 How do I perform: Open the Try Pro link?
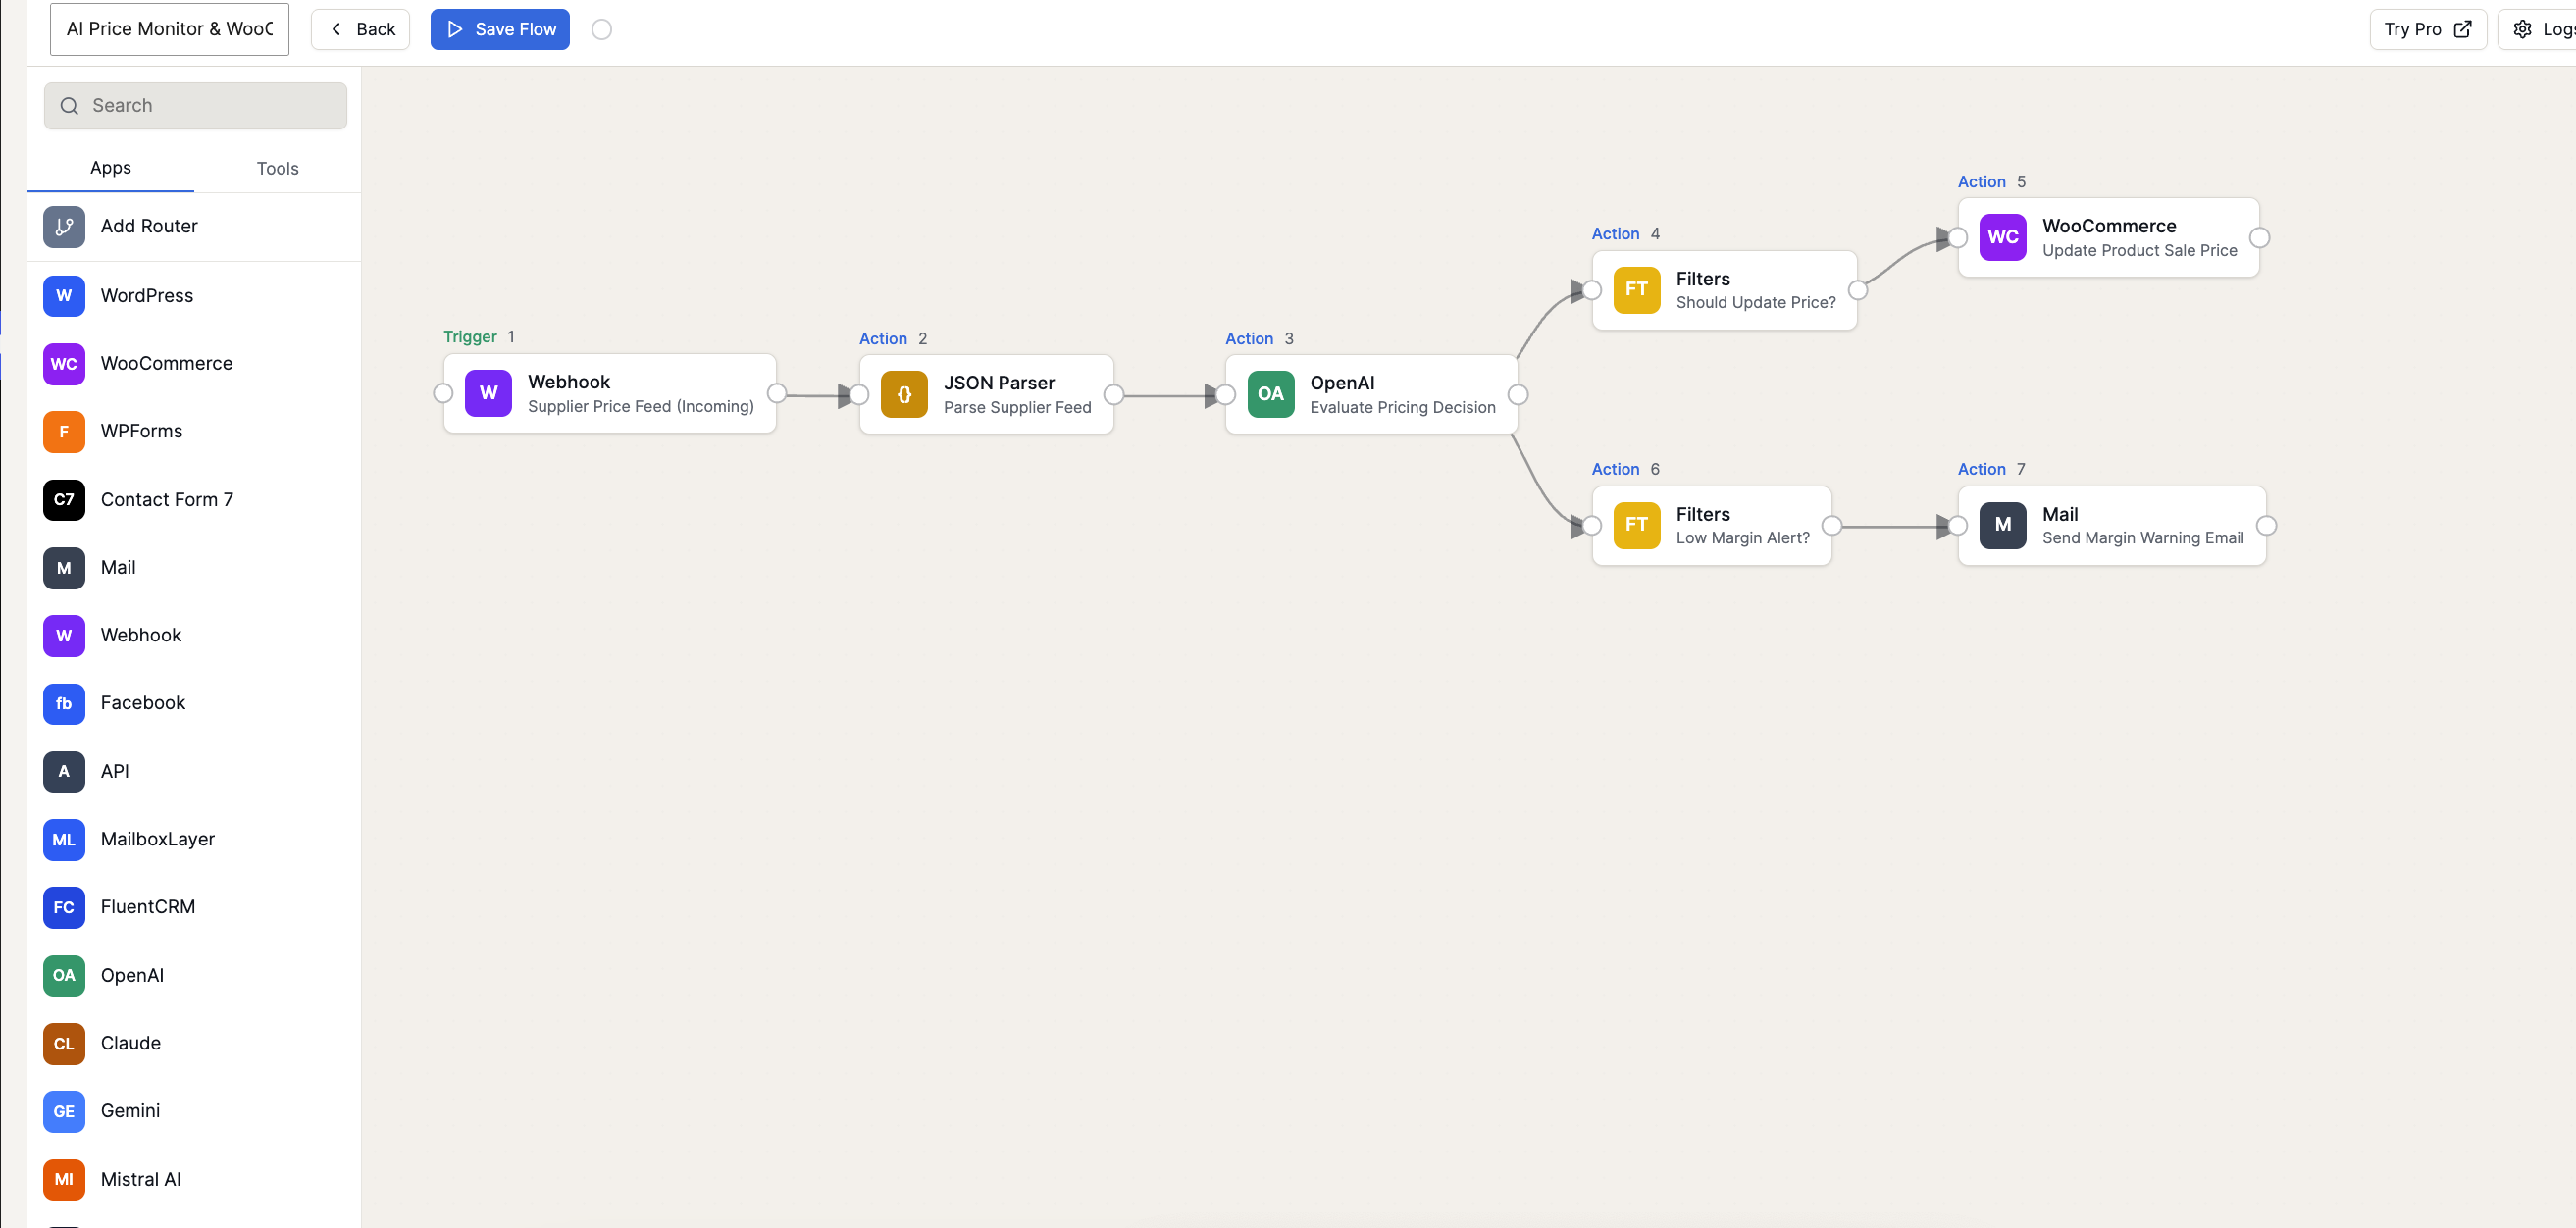2427,29
